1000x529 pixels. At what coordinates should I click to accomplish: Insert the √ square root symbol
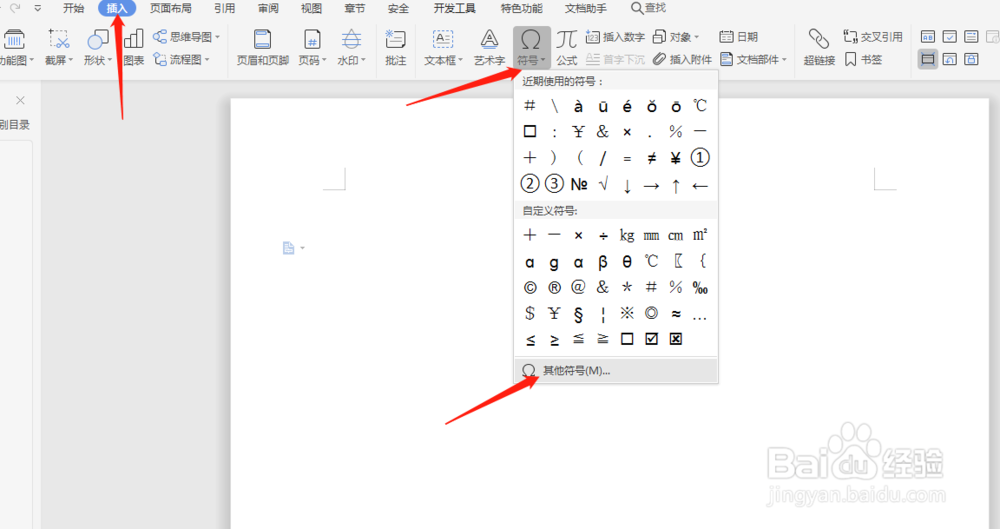[x=603, y=184]
